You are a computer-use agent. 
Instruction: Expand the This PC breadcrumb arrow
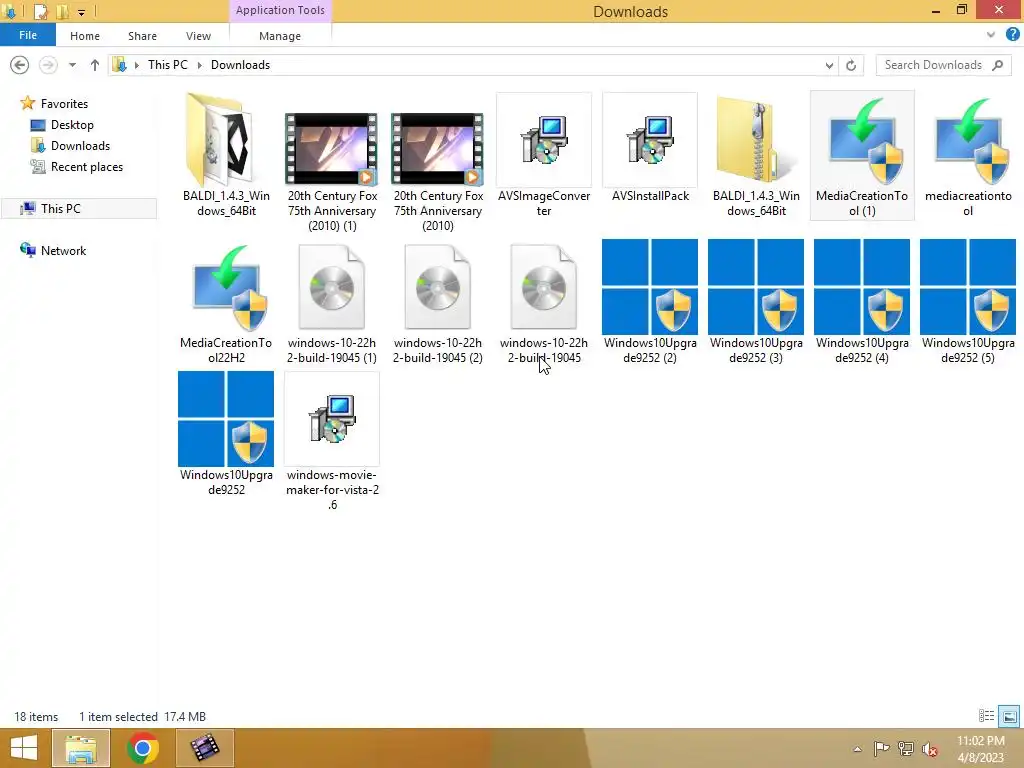pos(199,65)
